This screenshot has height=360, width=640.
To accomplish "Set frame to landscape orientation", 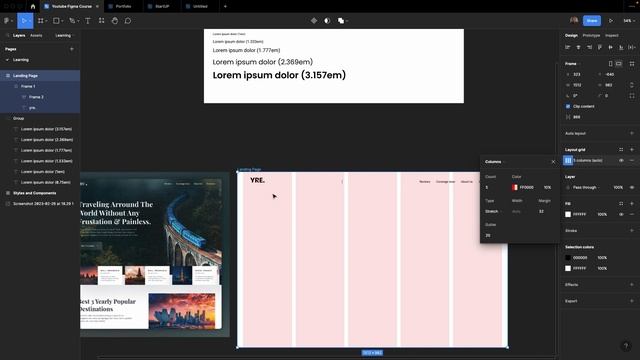I will (619, 64).
